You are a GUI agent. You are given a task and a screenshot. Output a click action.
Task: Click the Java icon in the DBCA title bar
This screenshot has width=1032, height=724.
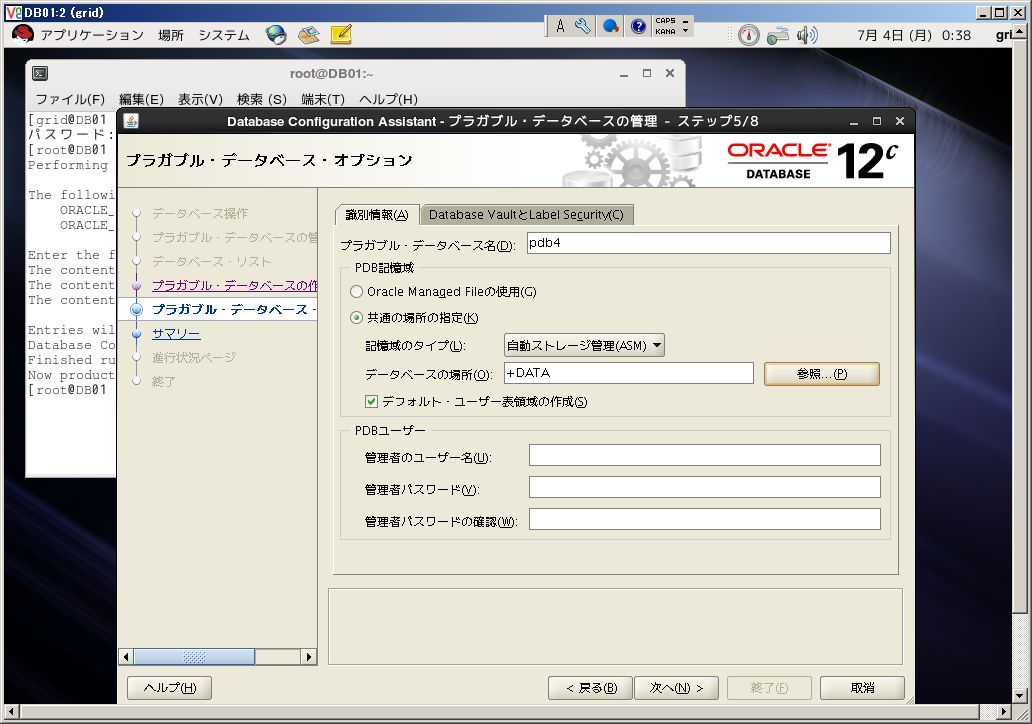point(131,121)
